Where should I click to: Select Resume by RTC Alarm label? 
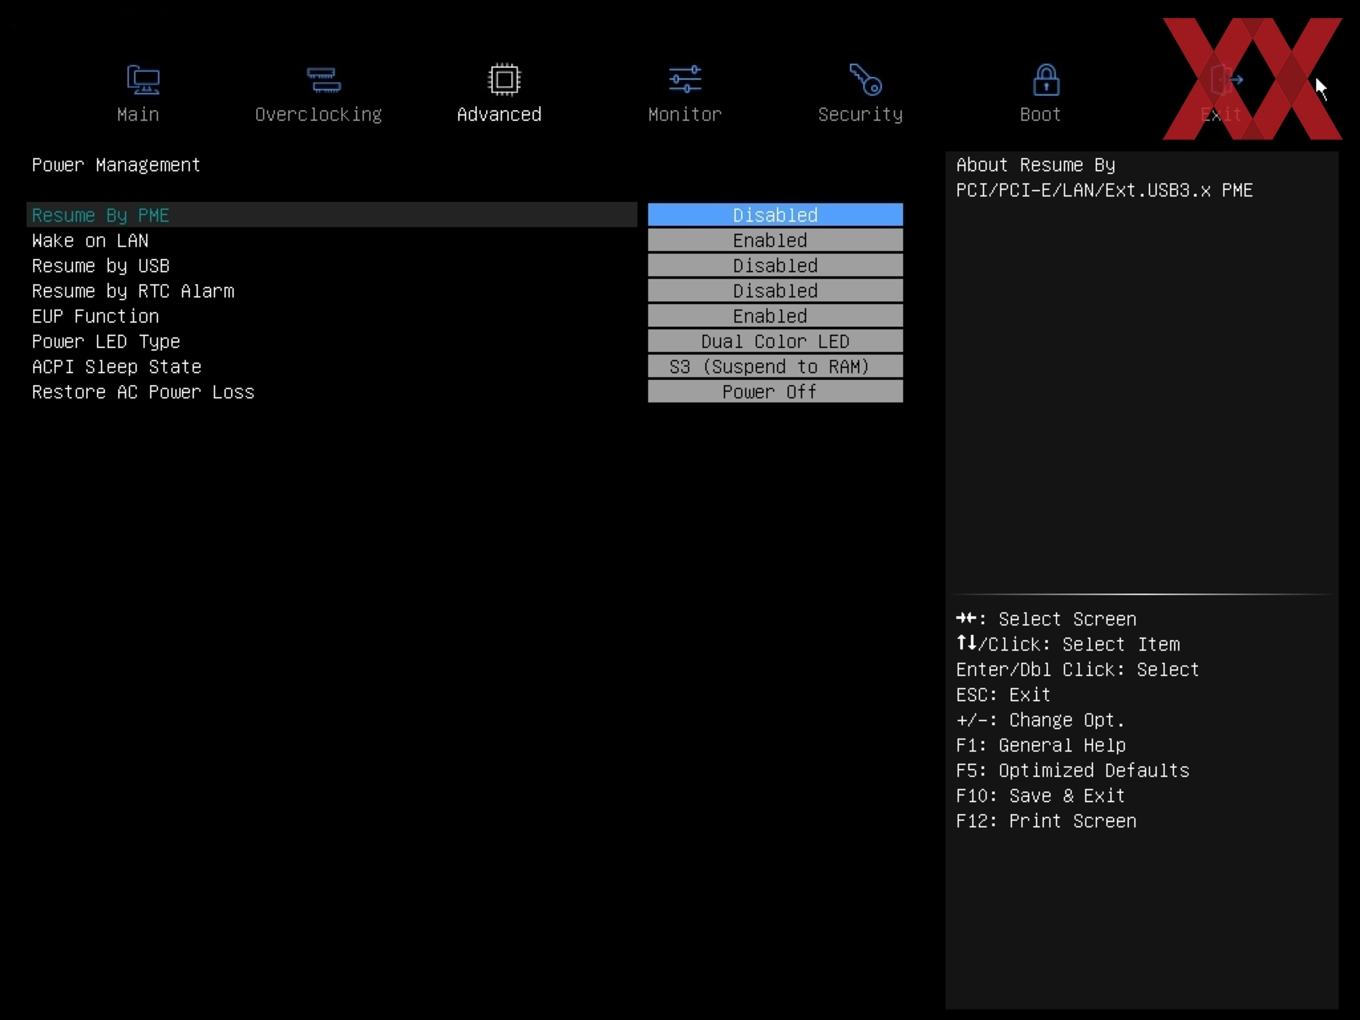point(133,291)
